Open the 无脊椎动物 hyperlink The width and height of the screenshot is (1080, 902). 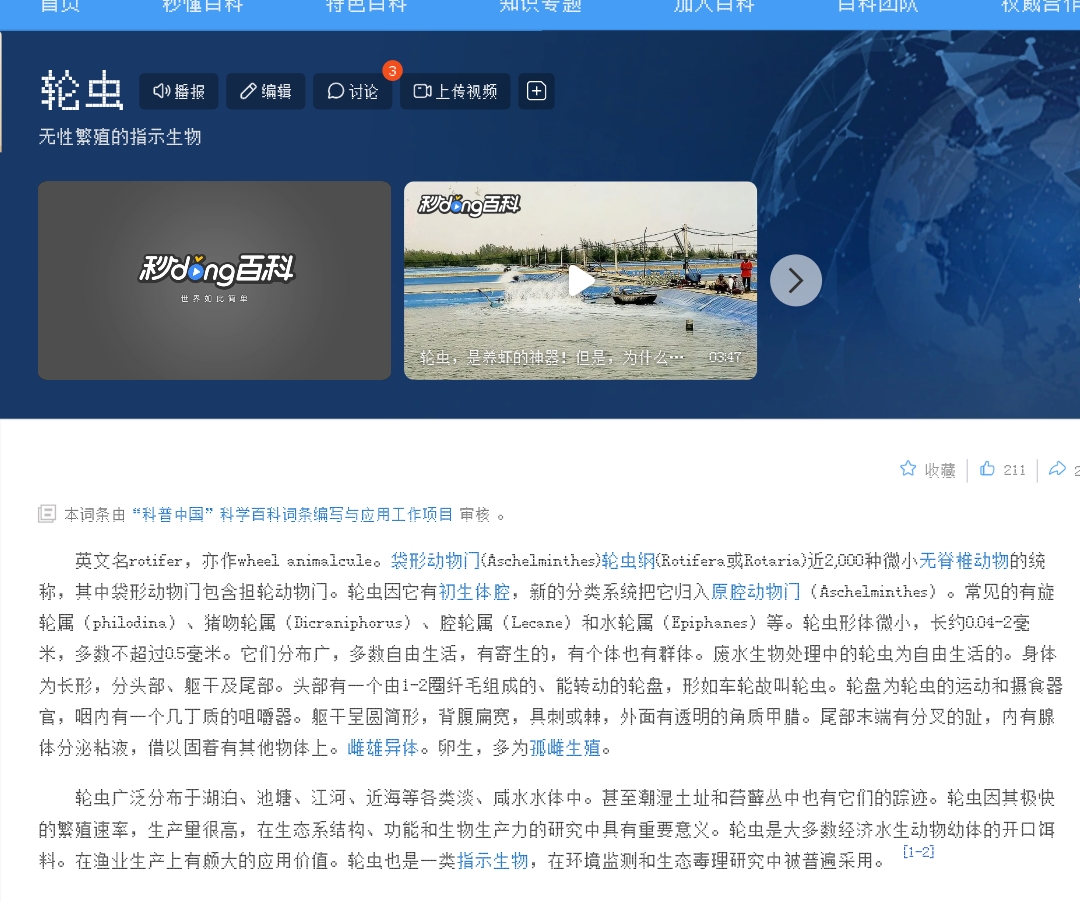(x=963, y=560)
